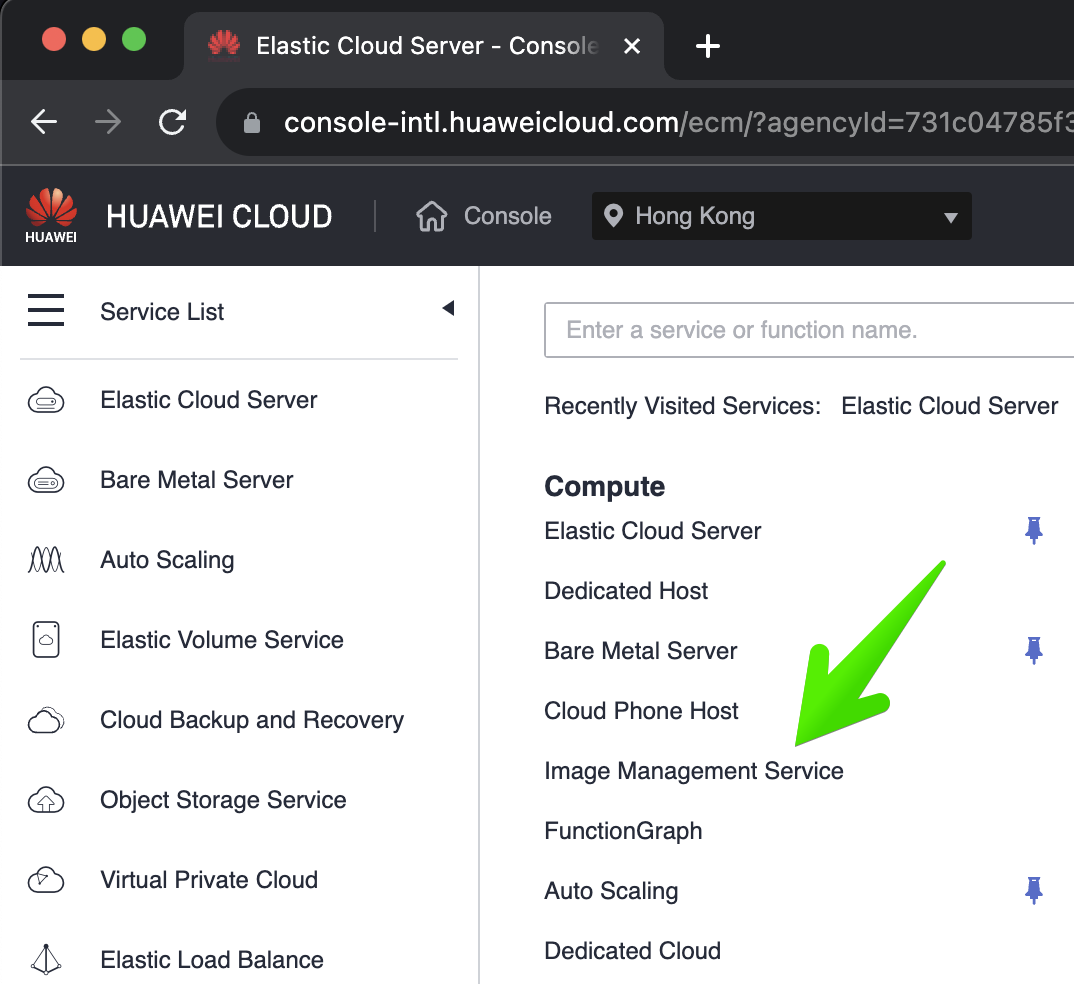Collapse the service panel with triangle arrow
The image size is (1074, 984).
[x=449, y=308]
